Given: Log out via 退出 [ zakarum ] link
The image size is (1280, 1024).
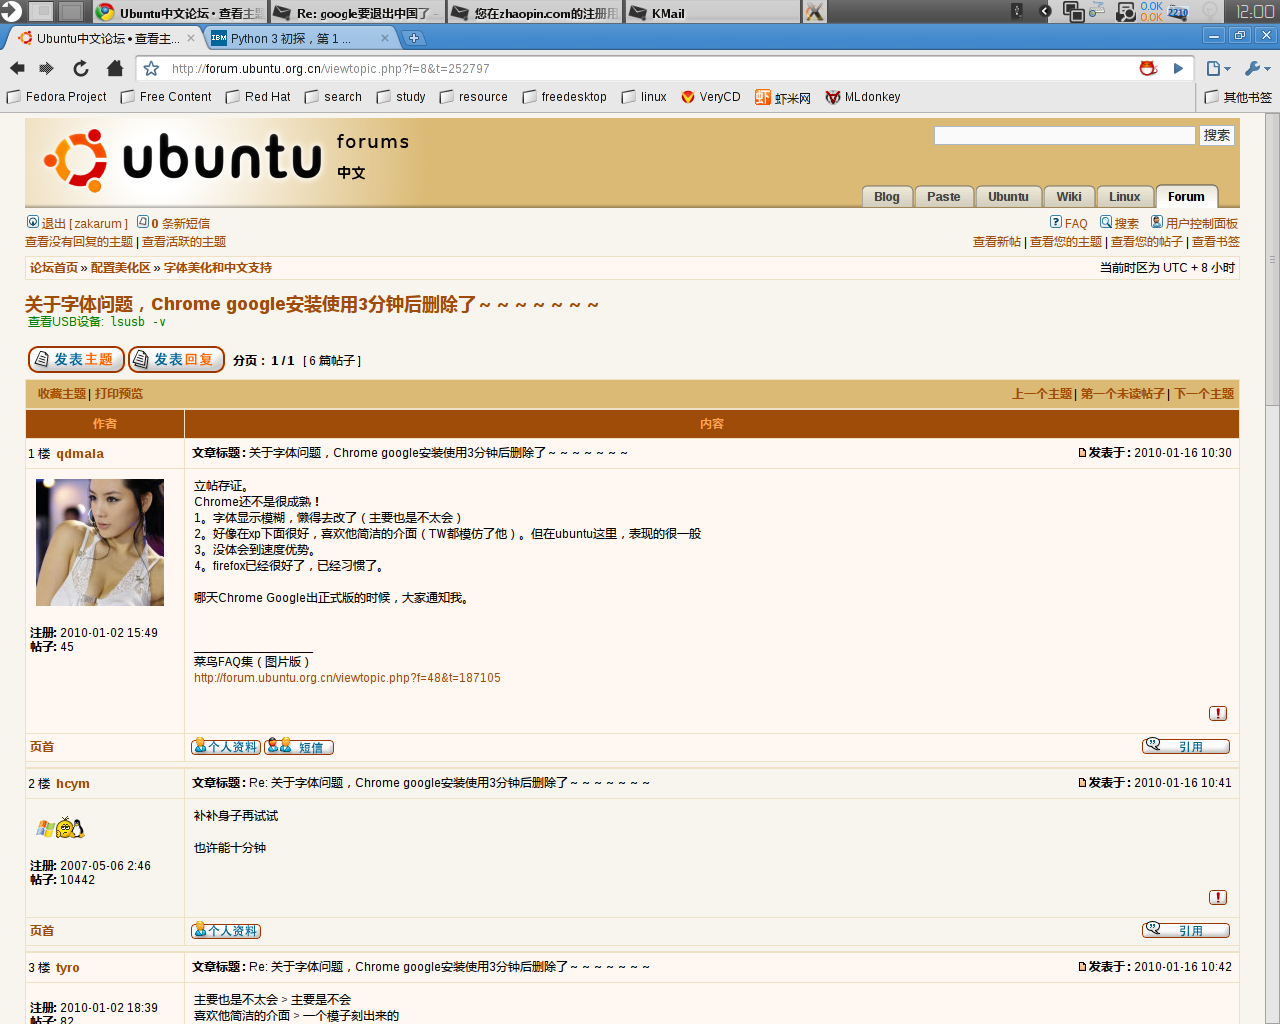Looking at the screenshot, I should point(77,223).
